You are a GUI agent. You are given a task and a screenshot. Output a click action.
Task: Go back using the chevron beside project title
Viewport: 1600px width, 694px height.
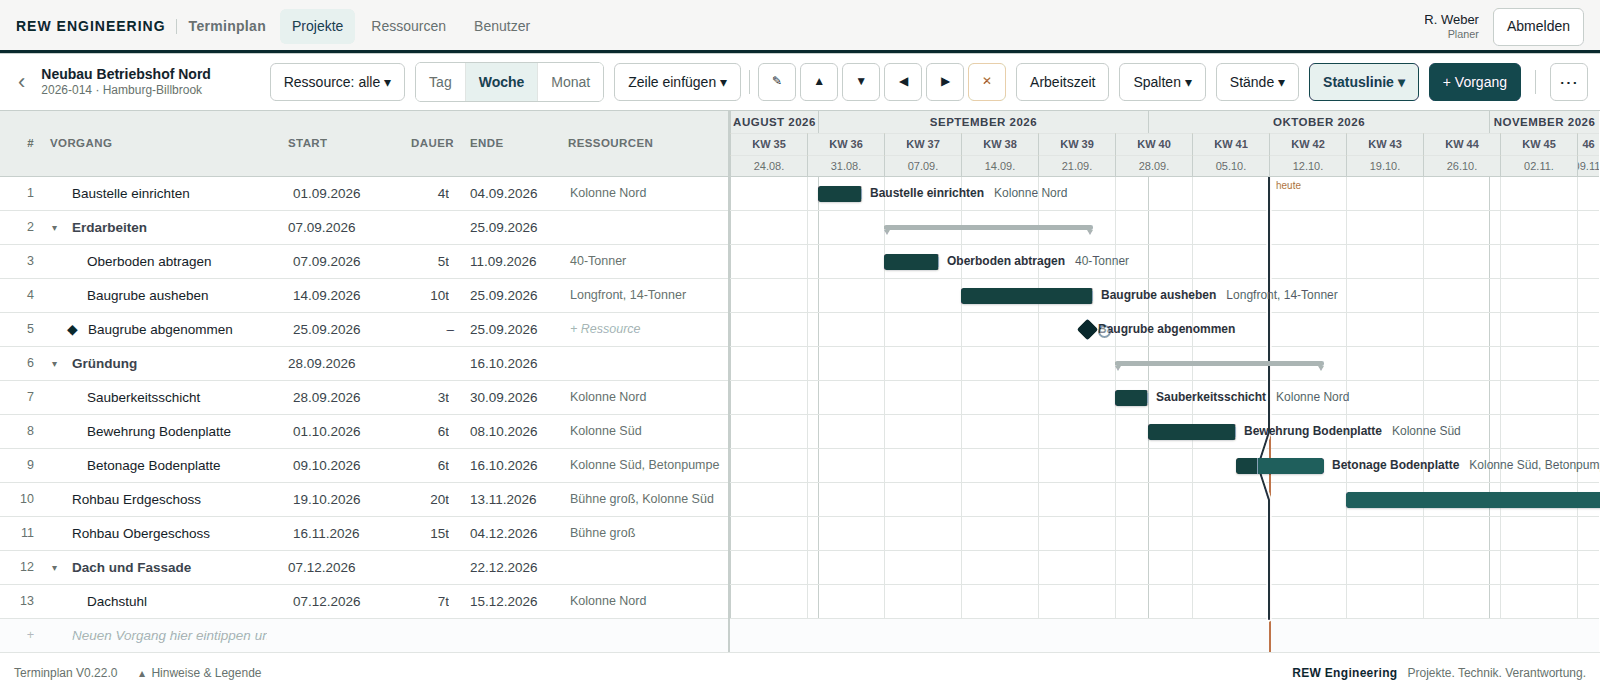click(22, 82)
